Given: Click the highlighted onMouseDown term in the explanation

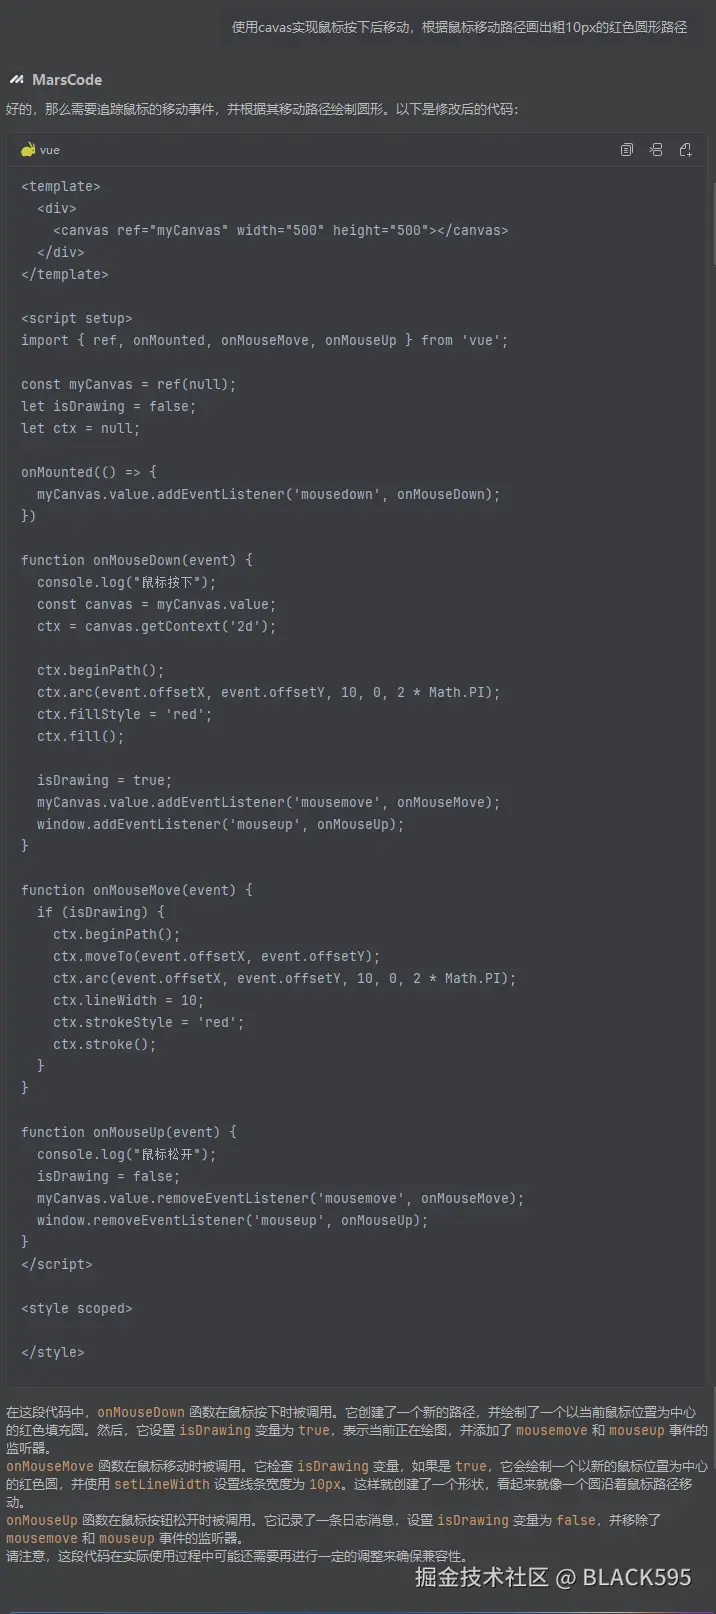Looking at the screenshot, I should [x=141, y=1412].
